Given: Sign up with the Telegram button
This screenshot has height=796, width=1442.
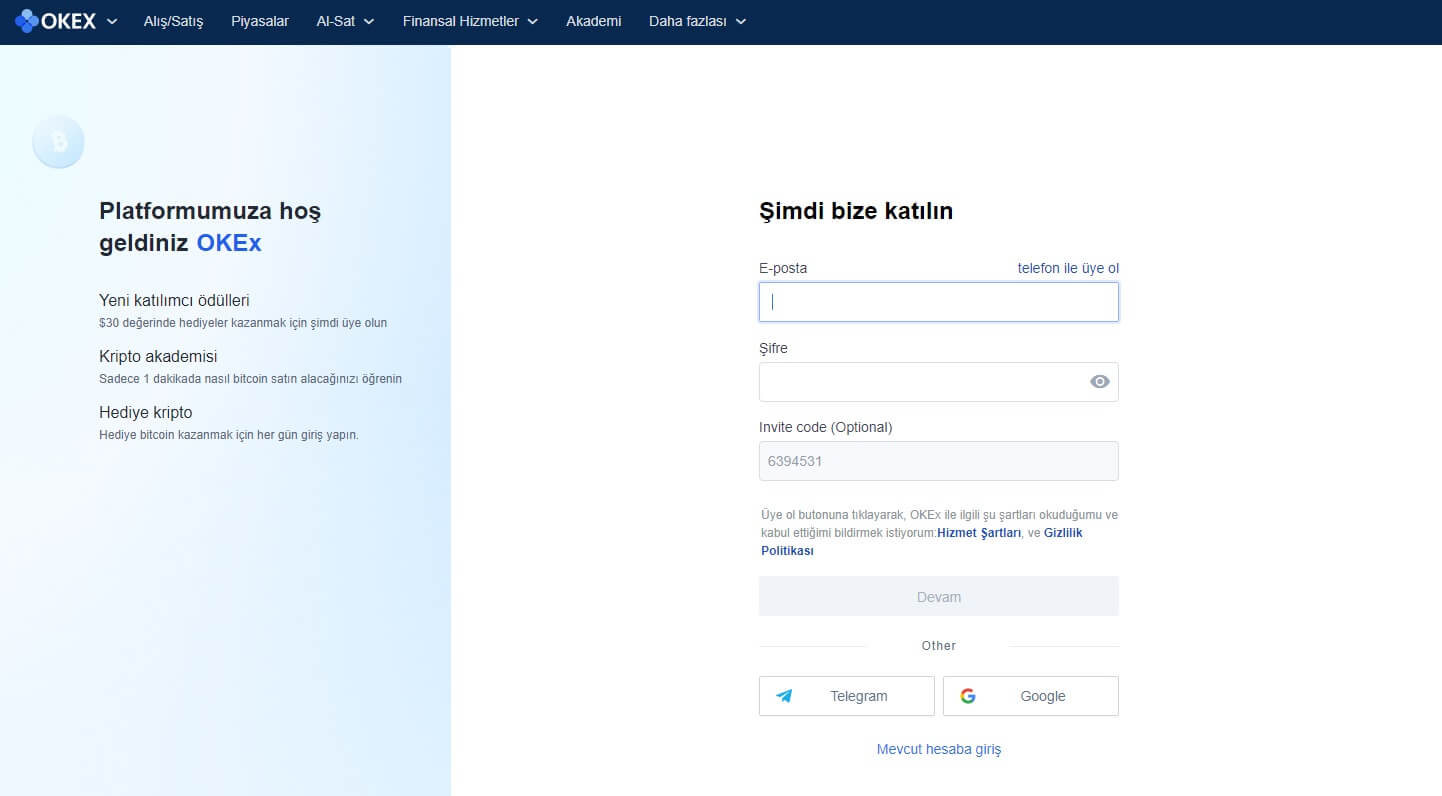Looking at the screenshot, I should tap(846, 696).
